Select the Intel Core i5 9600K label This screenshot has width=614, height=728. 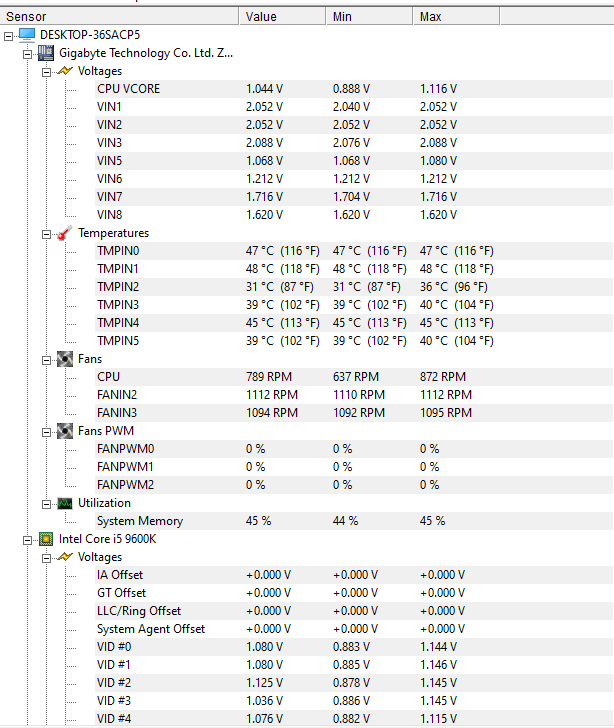click(107, 539)
